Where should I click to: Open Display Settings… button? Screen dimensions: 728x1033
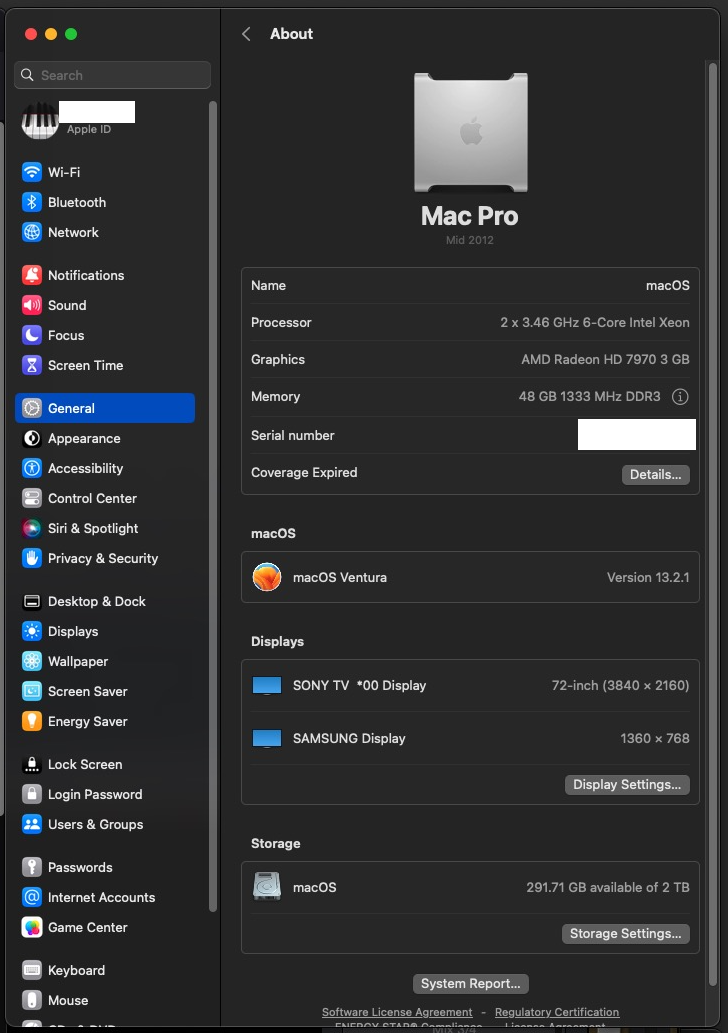(x=627, y=784)
